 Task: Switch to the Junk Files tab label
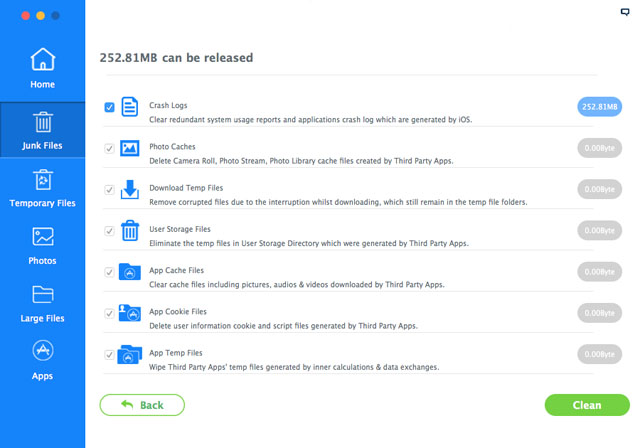pos(42,146)
